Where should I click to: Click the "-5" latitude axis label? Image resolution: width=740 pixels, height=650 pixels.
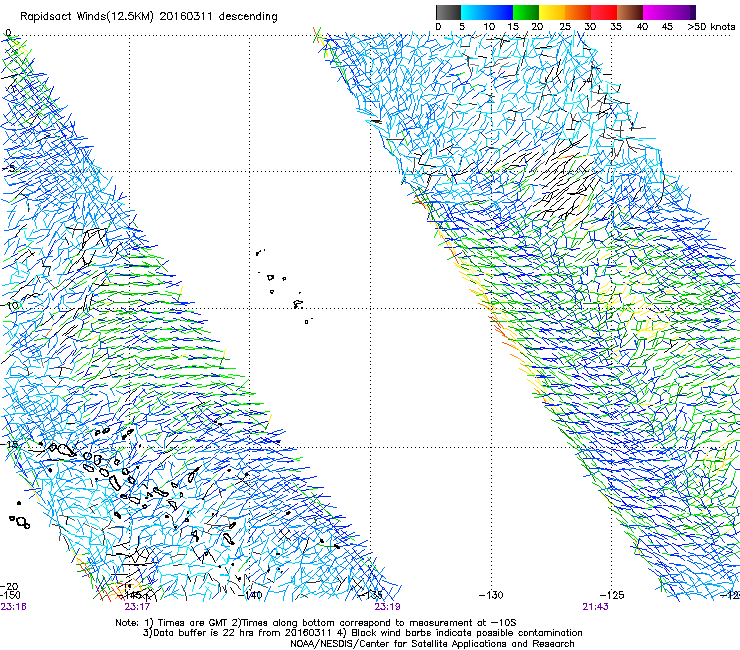10,169
